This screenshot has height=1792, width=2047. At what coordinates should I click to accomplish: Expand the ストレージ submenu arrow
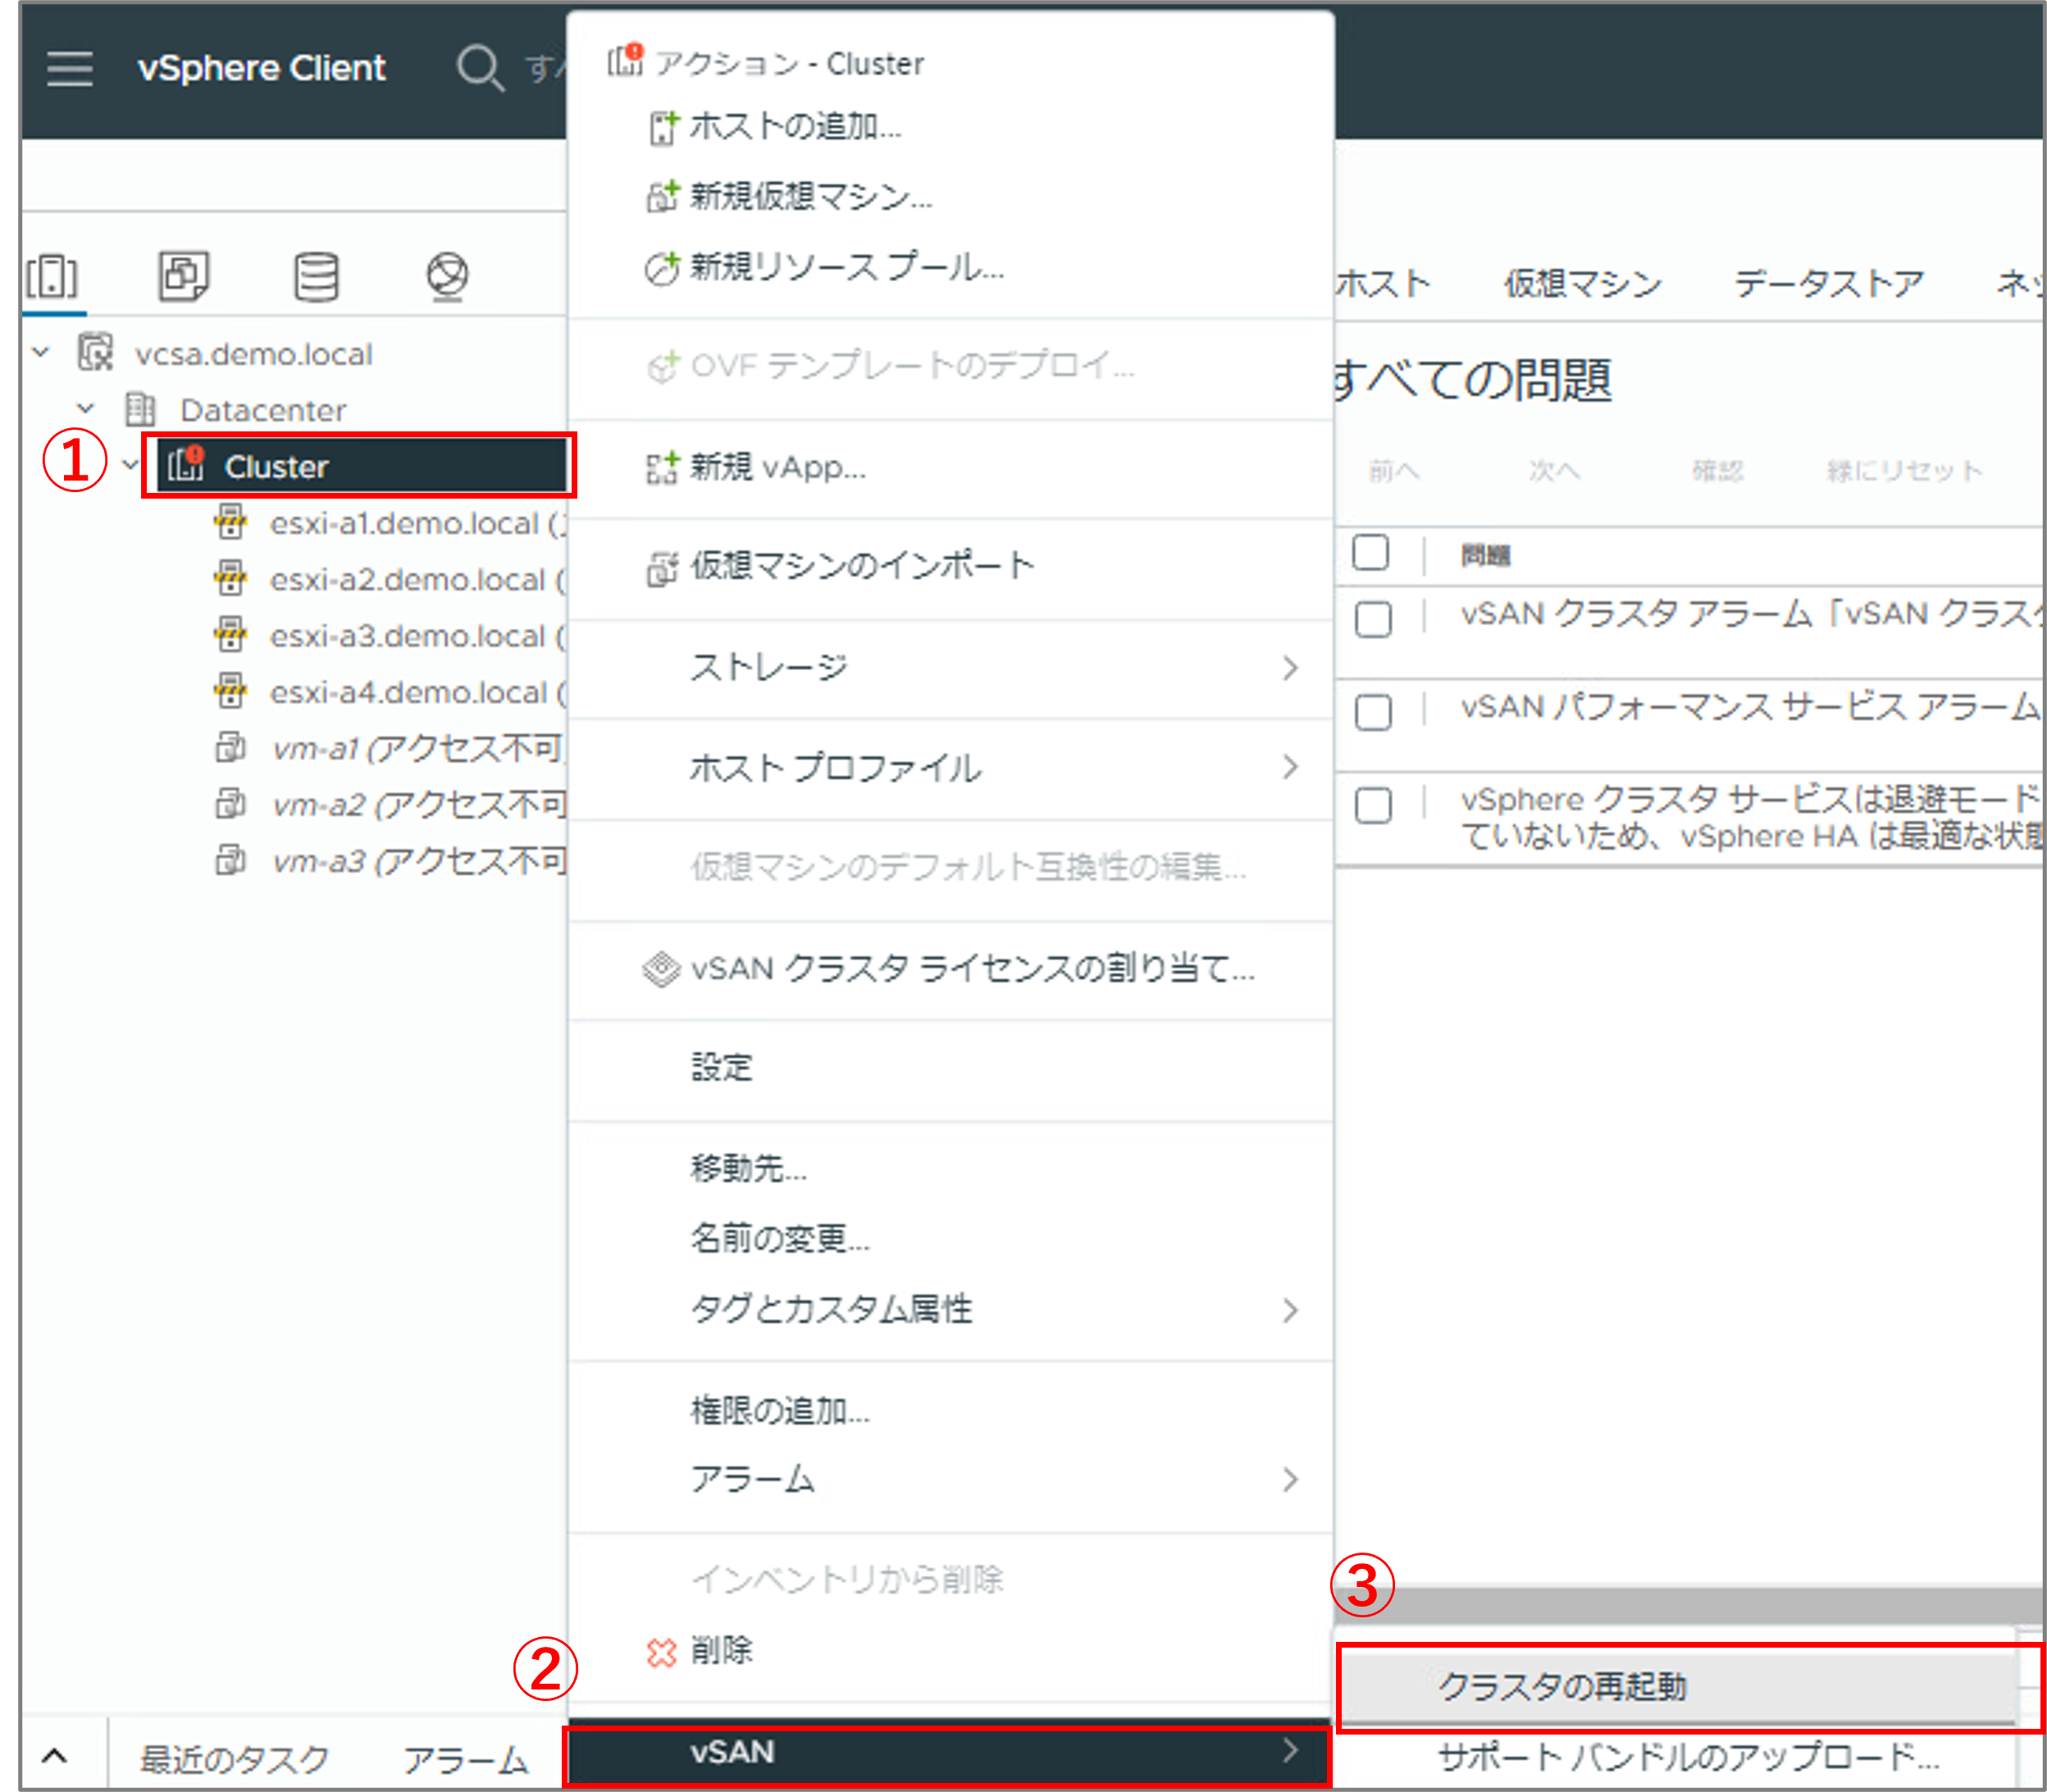point(1290,667)
